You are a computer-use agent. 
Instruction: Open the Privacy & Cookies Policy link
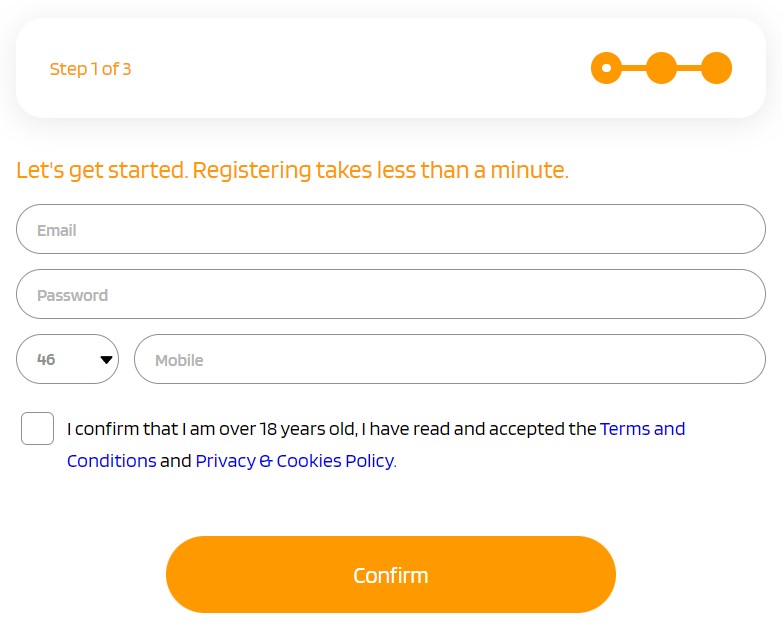295,461
